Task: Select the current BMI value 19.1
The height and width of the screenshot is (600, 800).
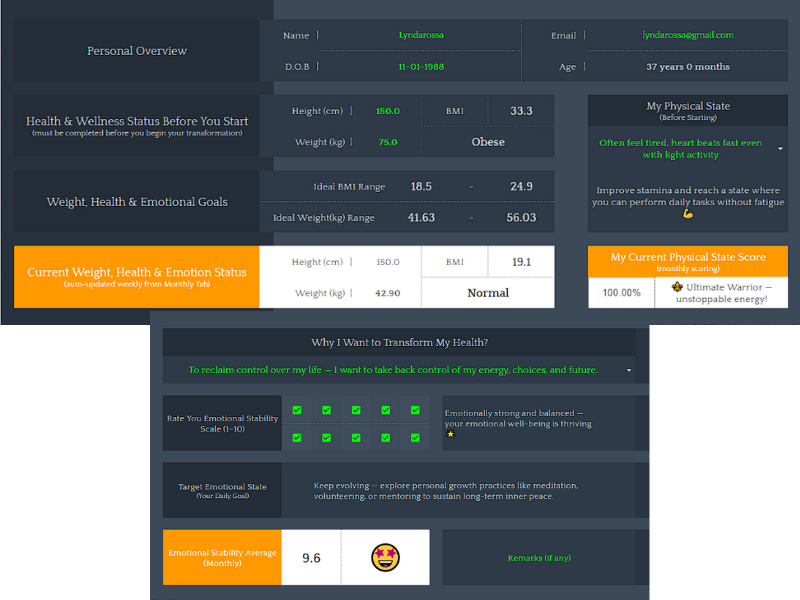Action: [521, 262]
